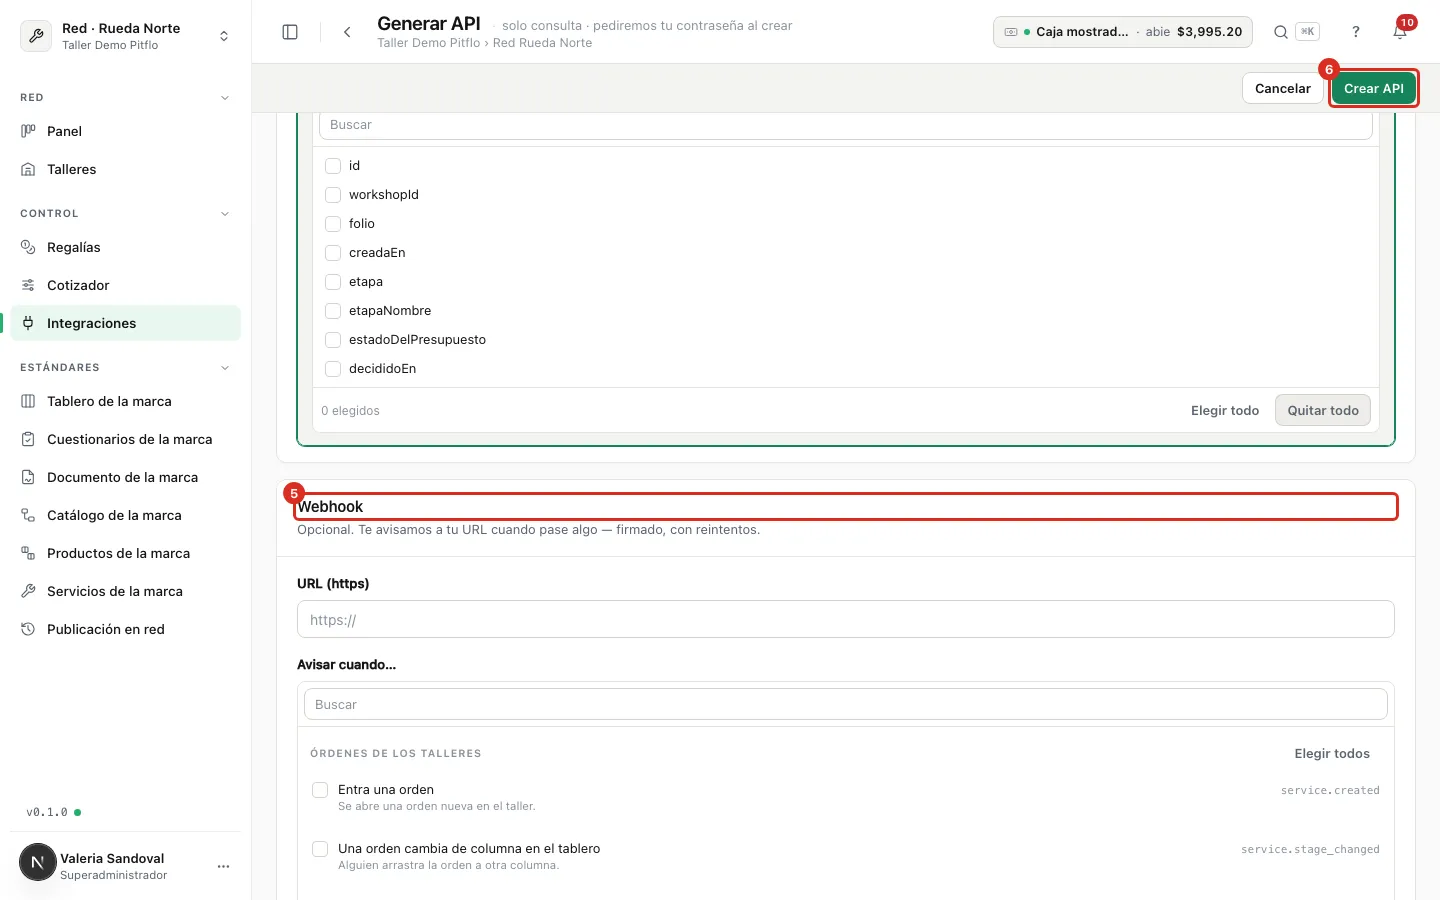Click the Integraciones plug icon
This screenshot has width=1440, height=900.
[x=28, y=323]
